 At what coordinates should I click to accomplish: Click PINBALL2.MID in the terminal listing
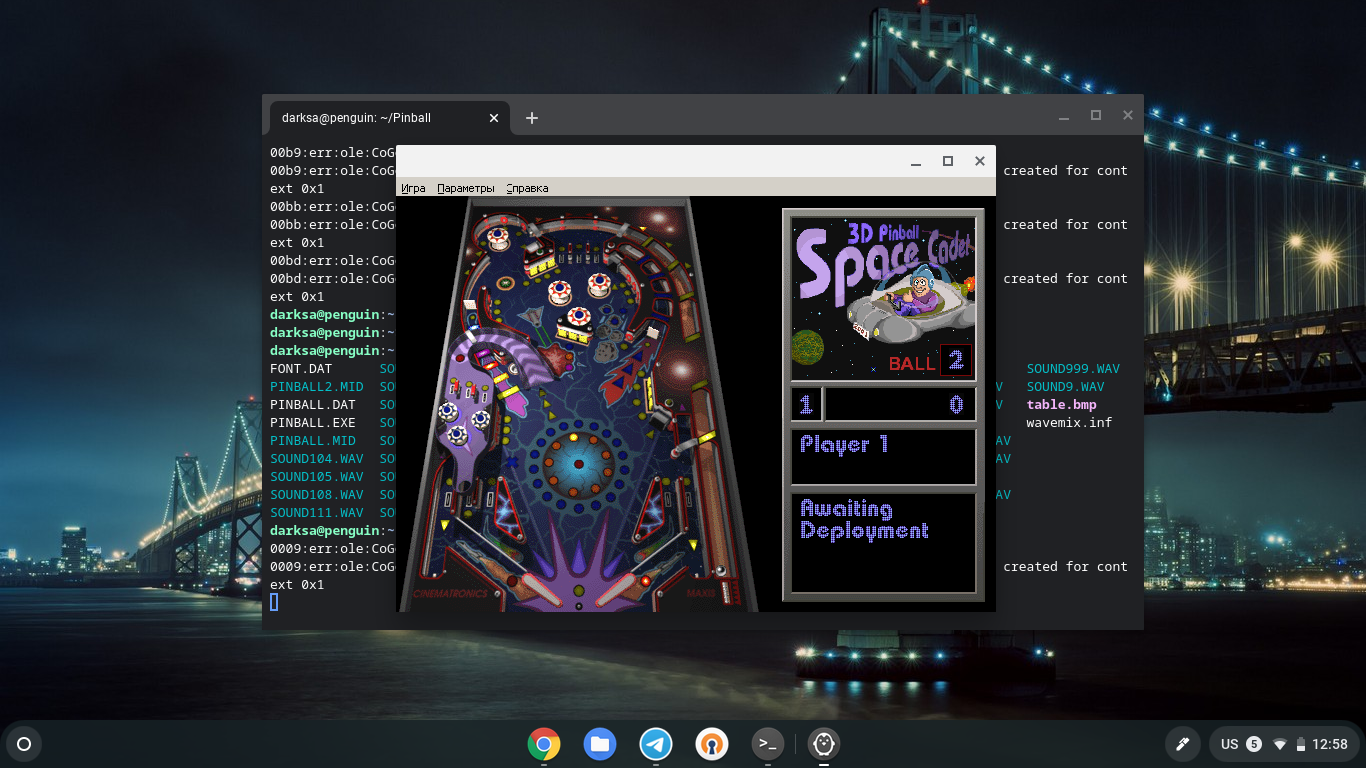tap(317, 386)
